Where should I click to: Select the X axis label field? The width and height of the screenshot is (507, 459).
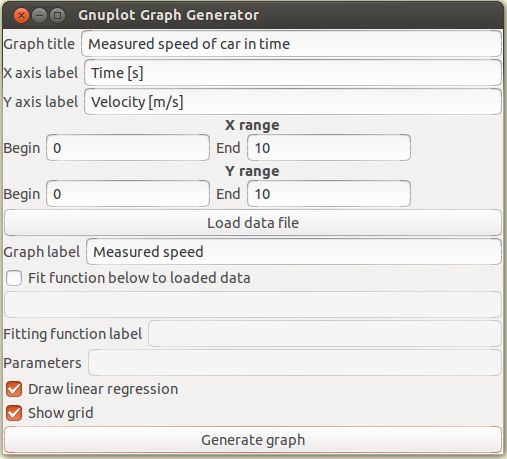[293, 73]
